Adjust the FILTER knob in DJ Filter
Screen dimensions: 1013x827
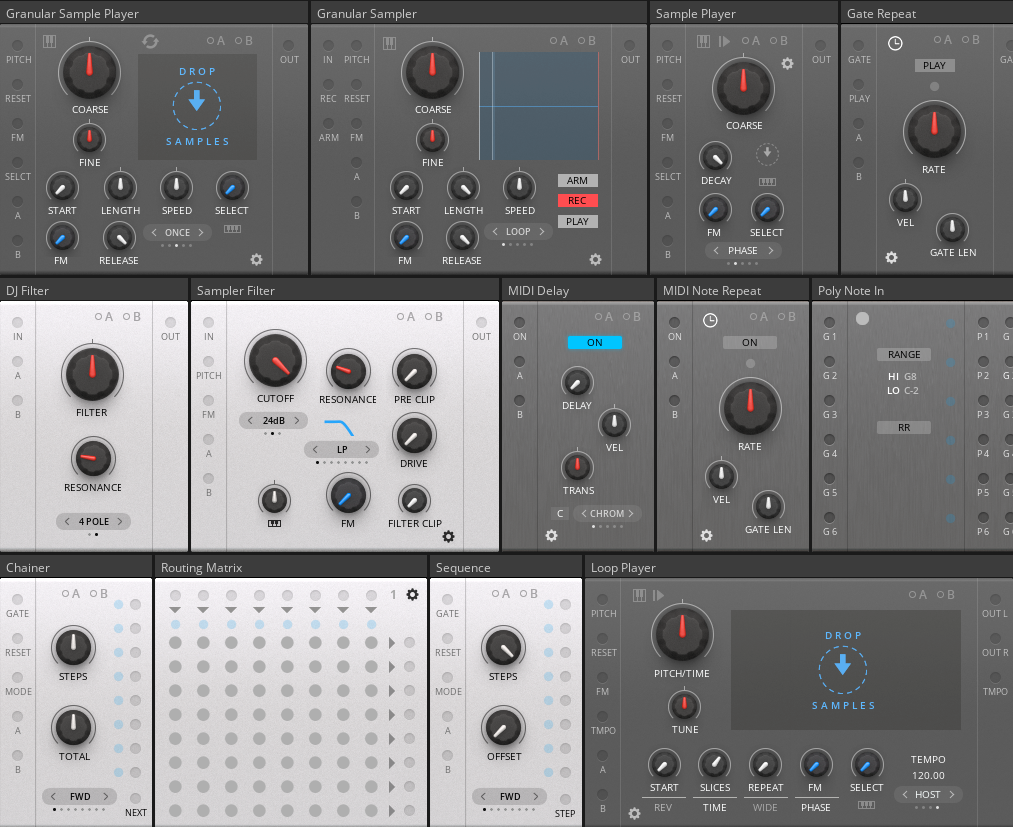pyautogui.click(x=92, y=376)
